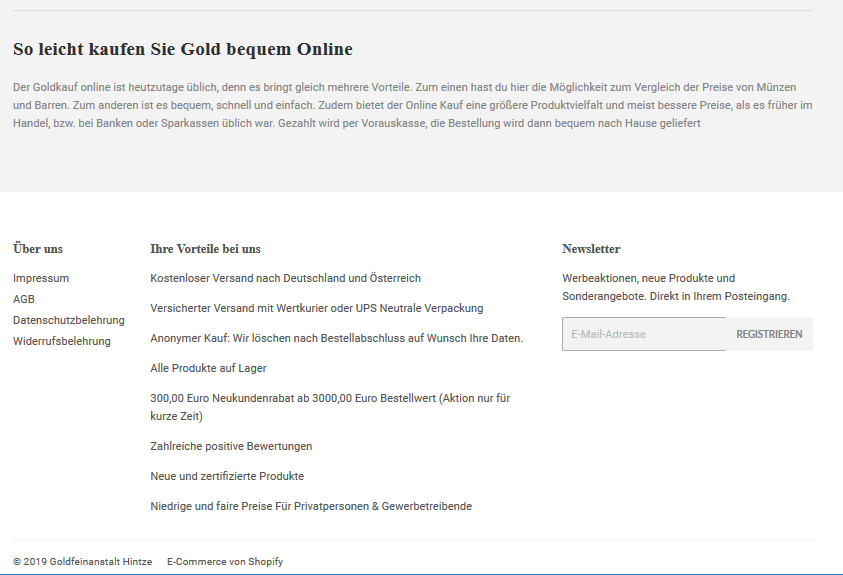Screen dimensions: 843x575
Task: Click 'Alle Produkte auf Lager' text
Action: click(208, 369)
